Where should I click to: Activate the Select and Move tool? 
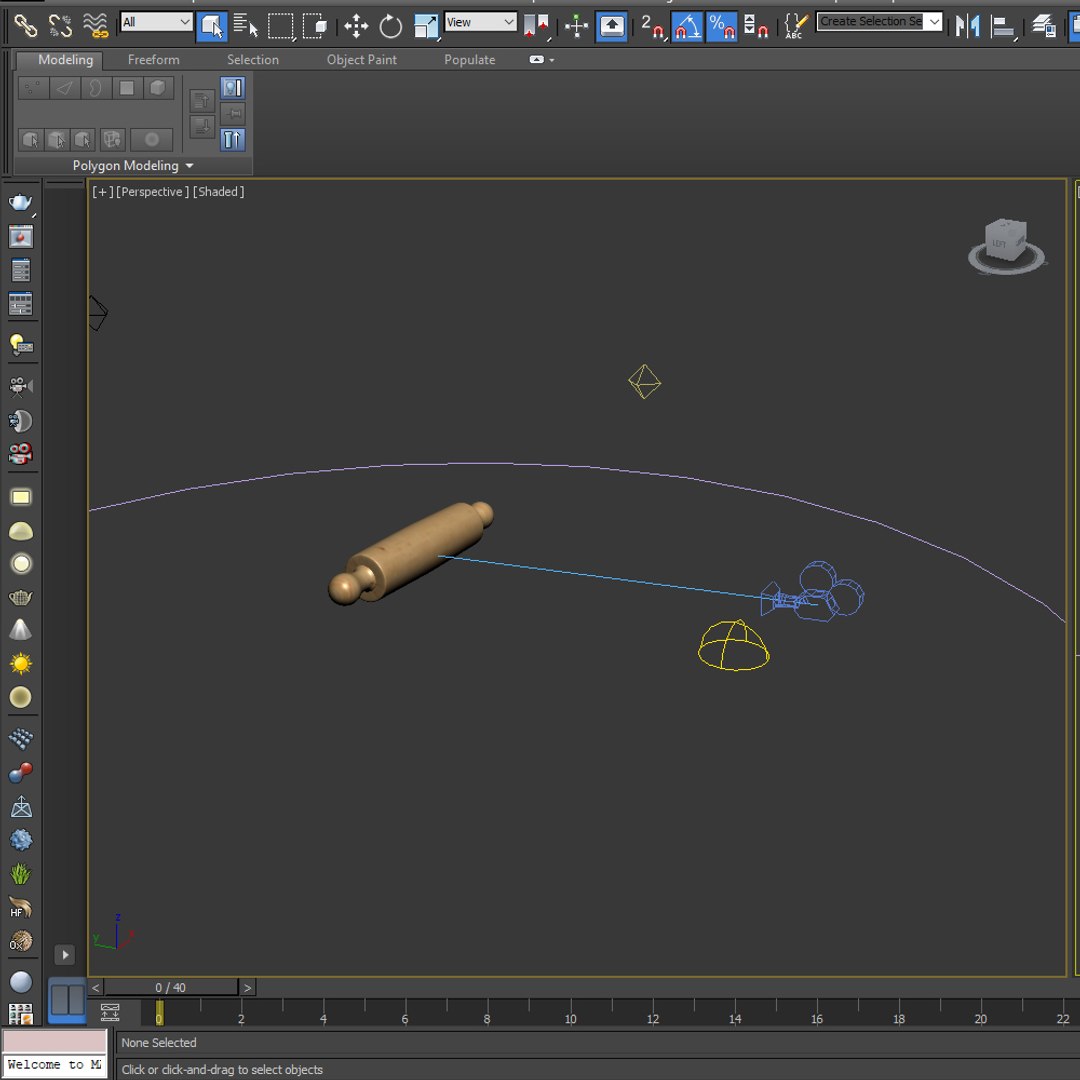(x=356, y=26)
